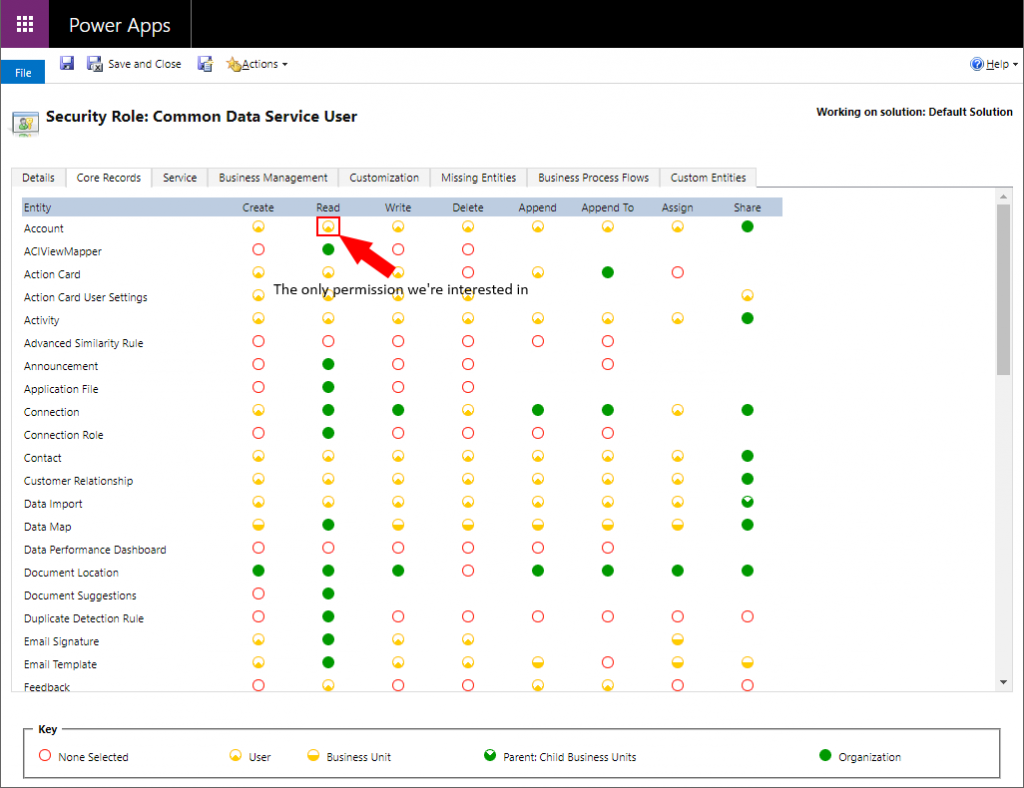Click the Read column header
Viewport: 1024px width, 788px height.
point(328,208)
